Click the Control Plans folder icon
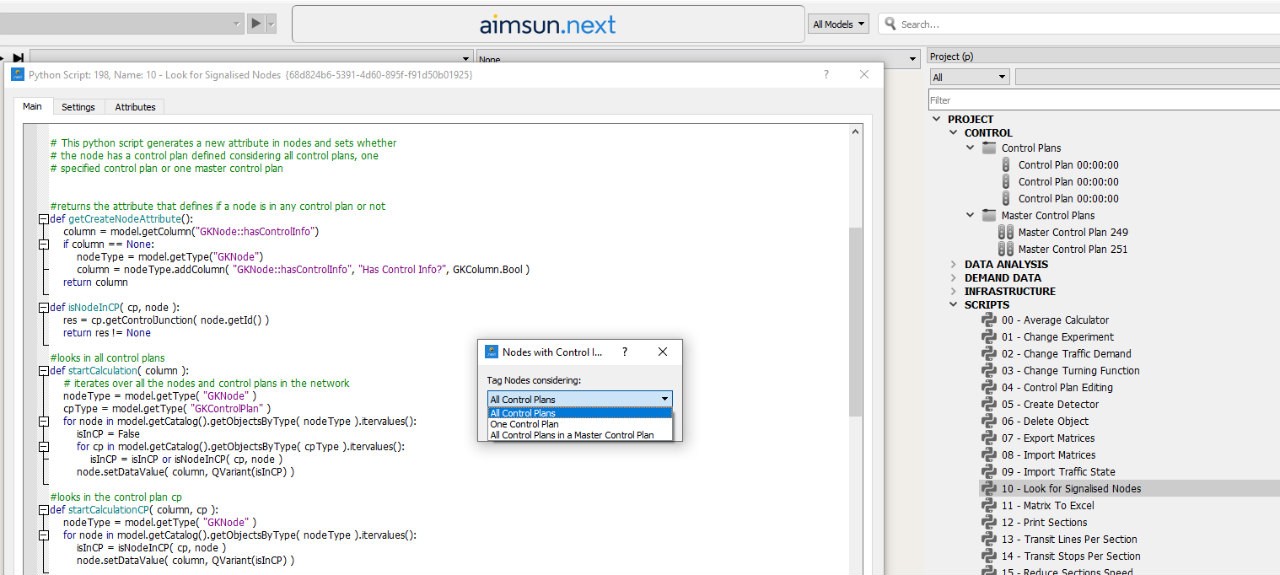 pos(989,148)
